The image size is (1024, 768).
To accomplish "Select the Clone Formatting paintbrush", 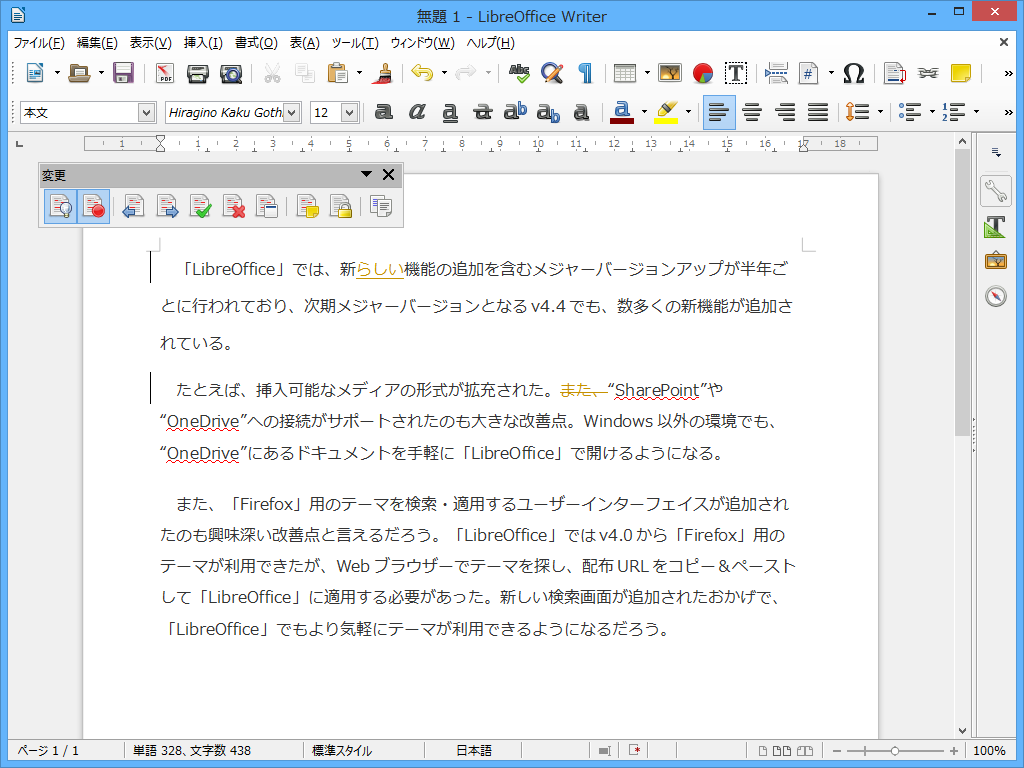I will pos(381,72).
